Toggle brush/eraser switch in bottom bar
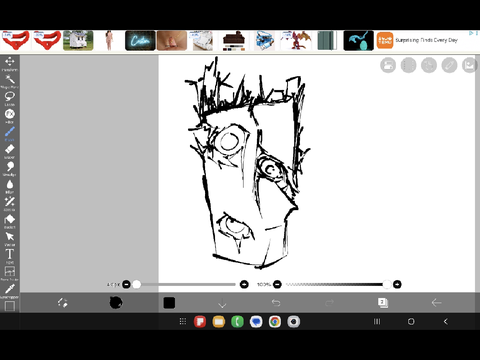This screenshot has height=360, width=480. click(x=62, y=303)
